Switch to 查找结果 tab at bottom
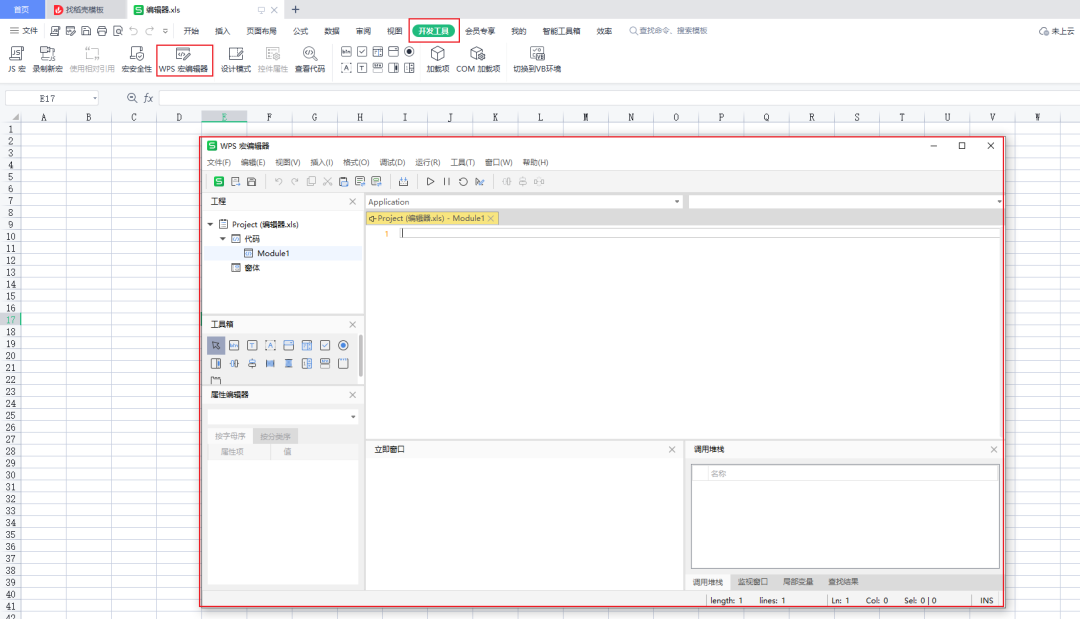 click(x=843, y=582)
